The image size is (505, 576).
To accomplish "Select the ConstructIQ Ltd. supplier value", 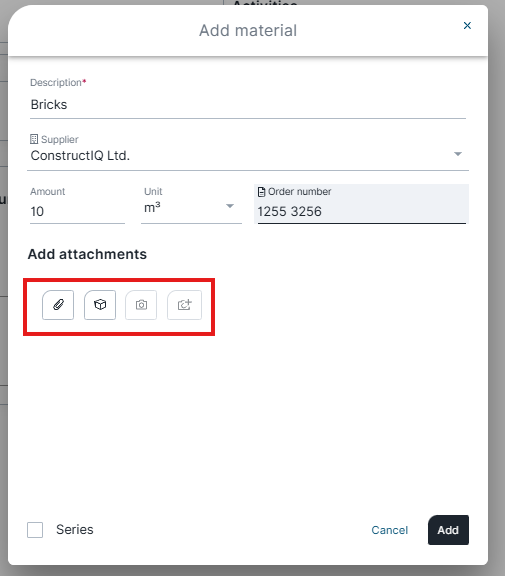I will point(80,156).
